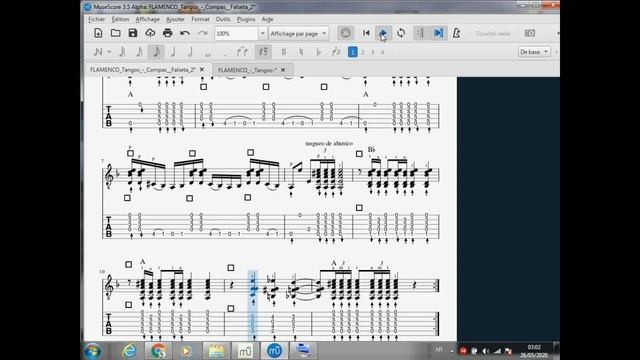Toggle note input mode N button
This screenshot has height=360, width=640.
coord(98,52)
